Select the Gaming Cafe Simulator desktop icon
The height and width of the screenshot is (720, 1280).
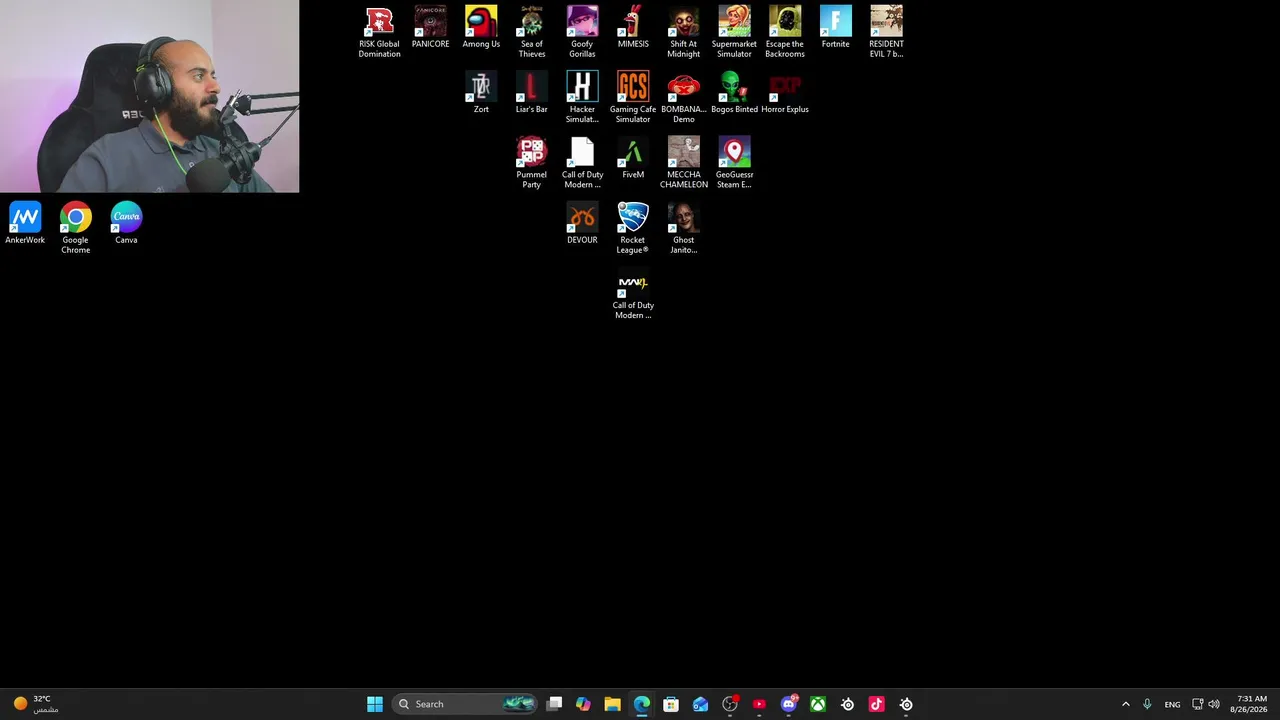click(x=633, y=98)
